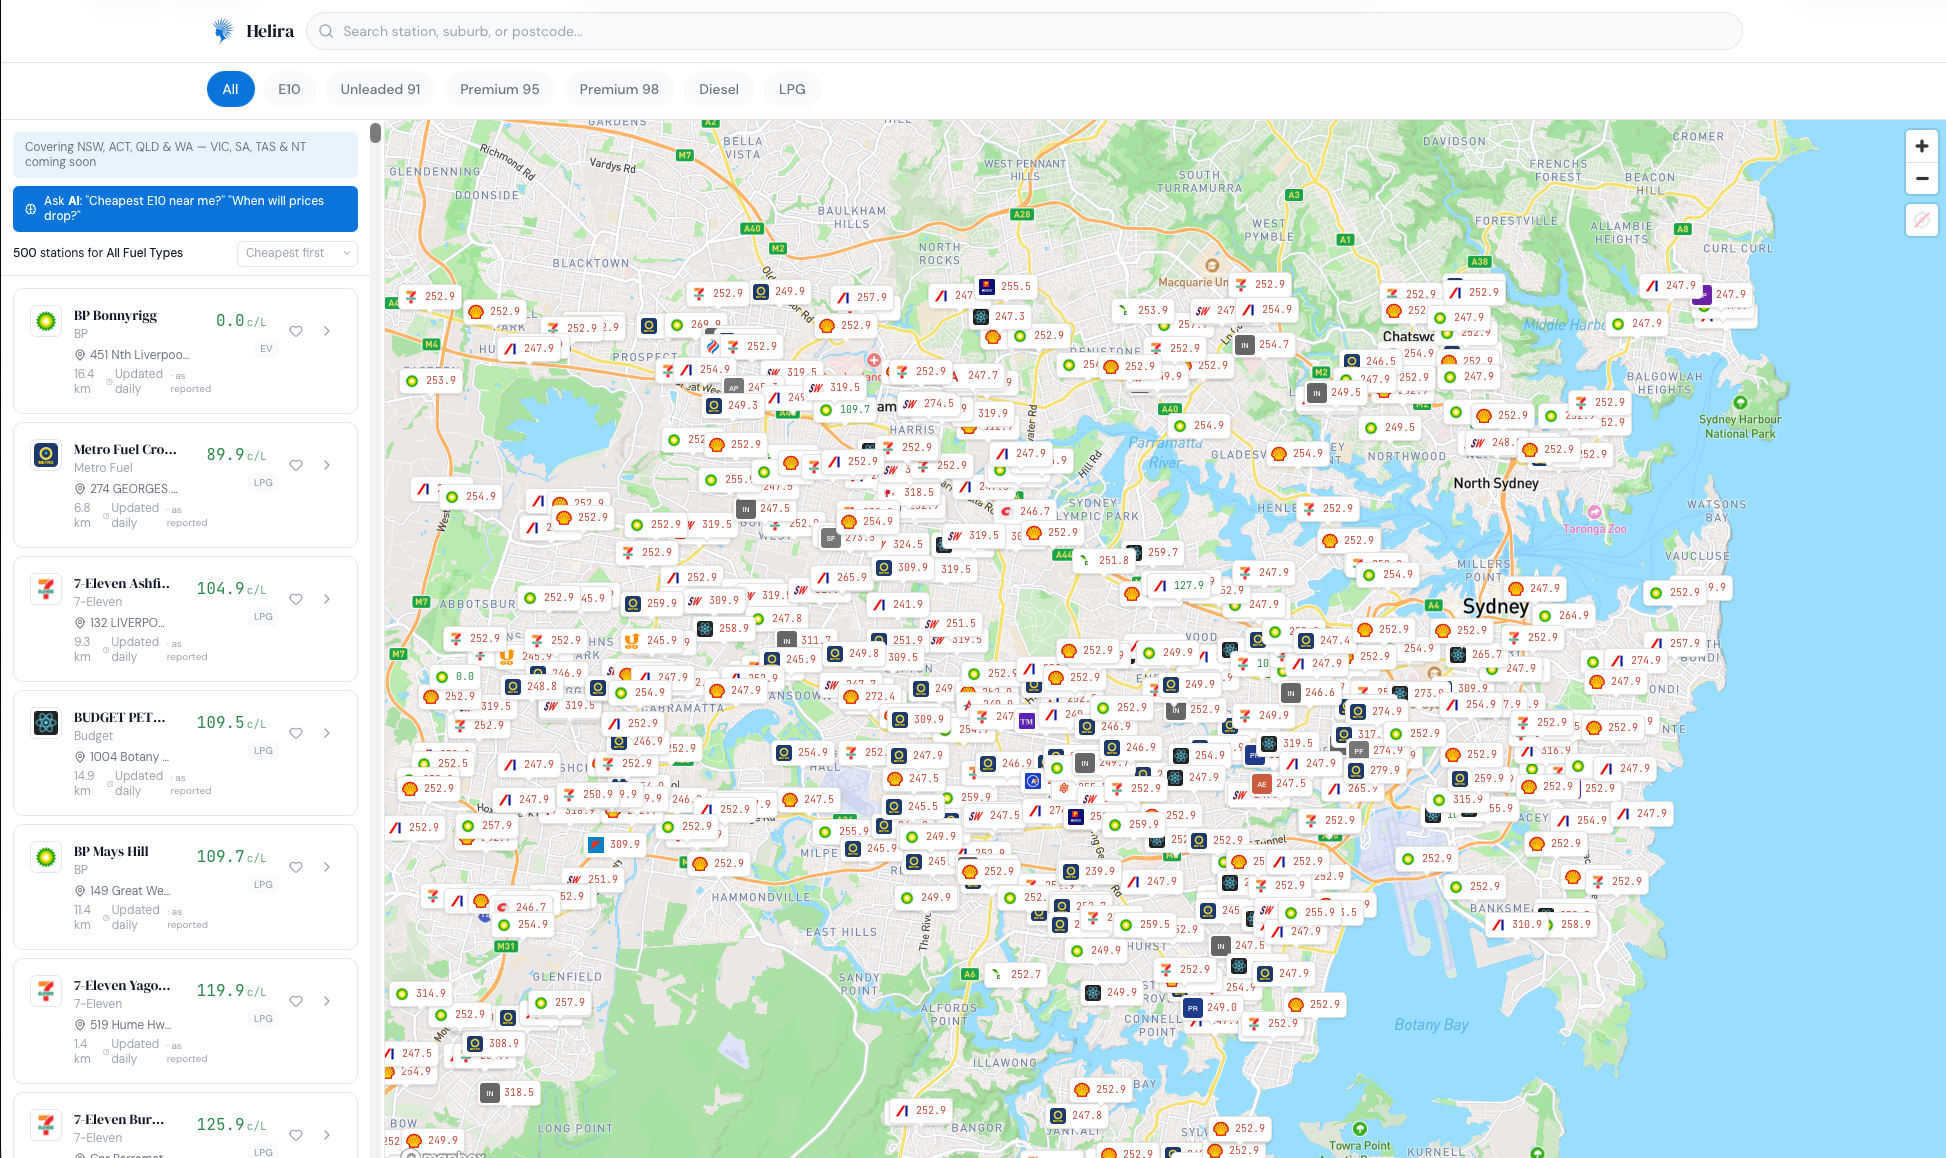Open the Cheapest first sort dropdown
The height and width of the screenshot is (1158, 1946).
pyautogui.click(x=297, y=253)
